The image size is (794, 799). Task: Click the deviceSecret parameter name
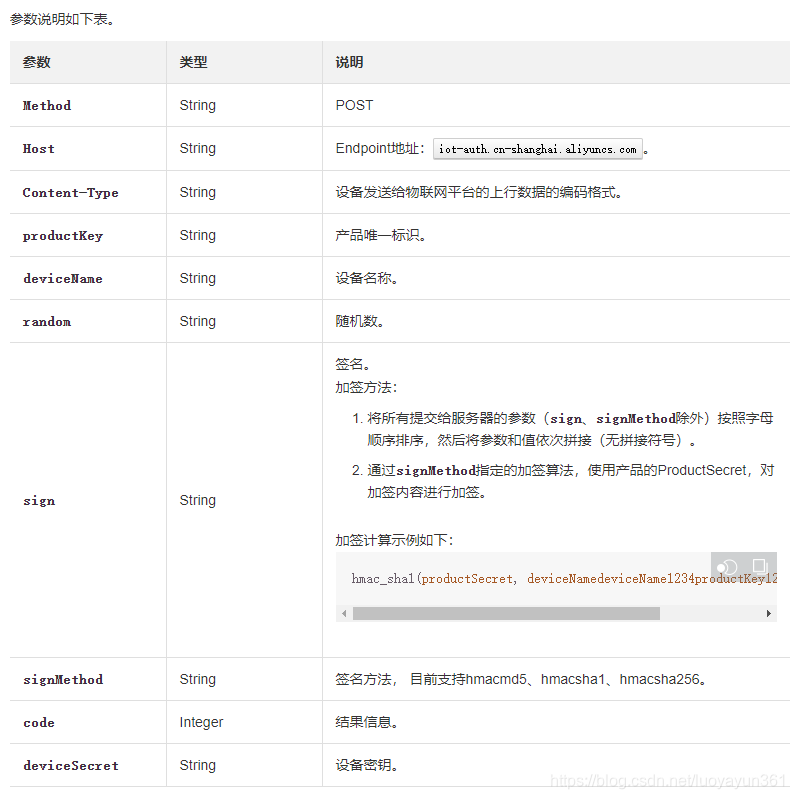(70, 766)
